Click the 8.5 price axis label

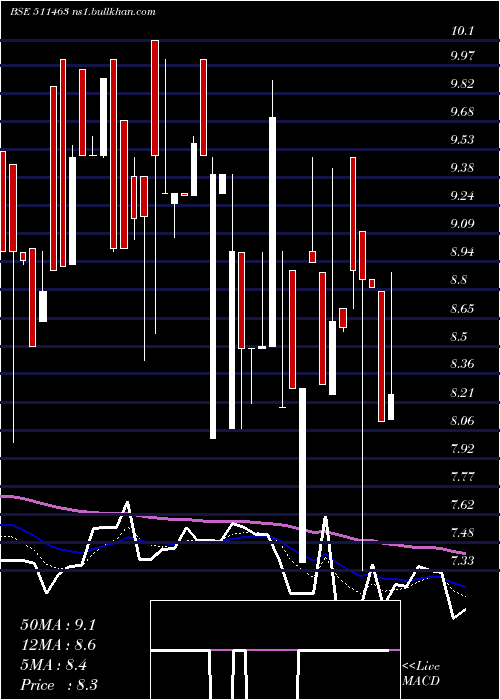coord(459,336)
